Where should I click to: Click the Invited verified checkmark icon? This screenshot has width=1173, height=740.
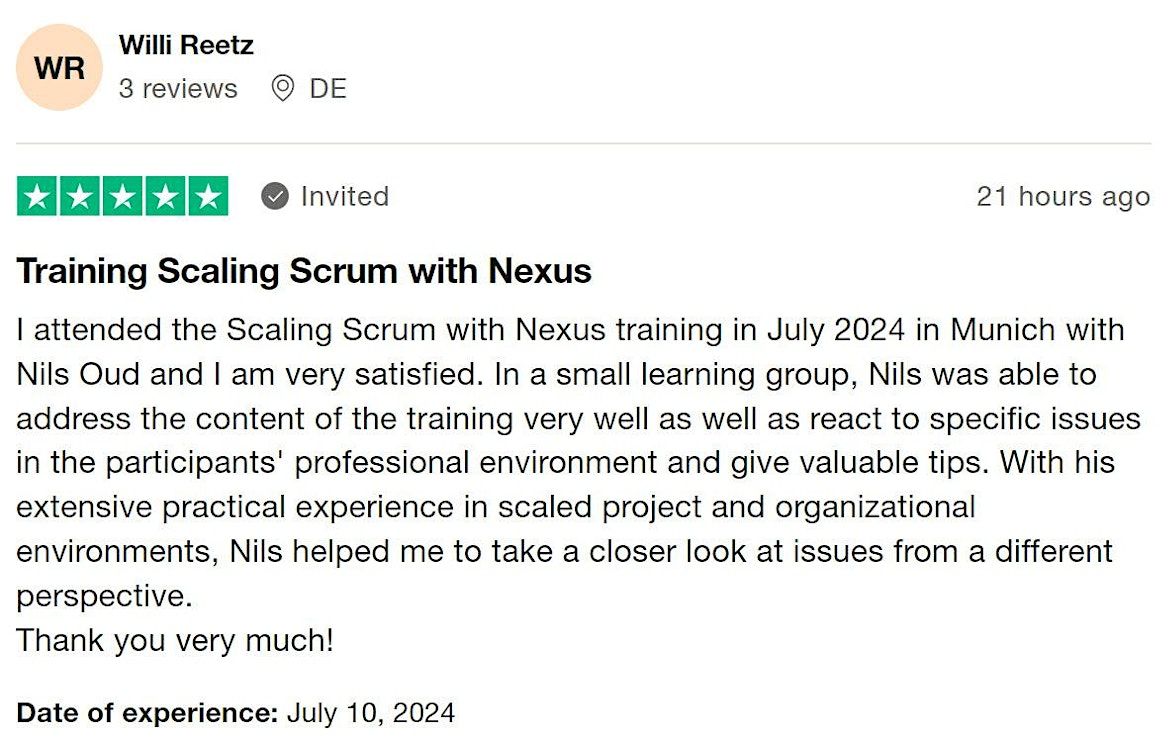click(275, 197)
